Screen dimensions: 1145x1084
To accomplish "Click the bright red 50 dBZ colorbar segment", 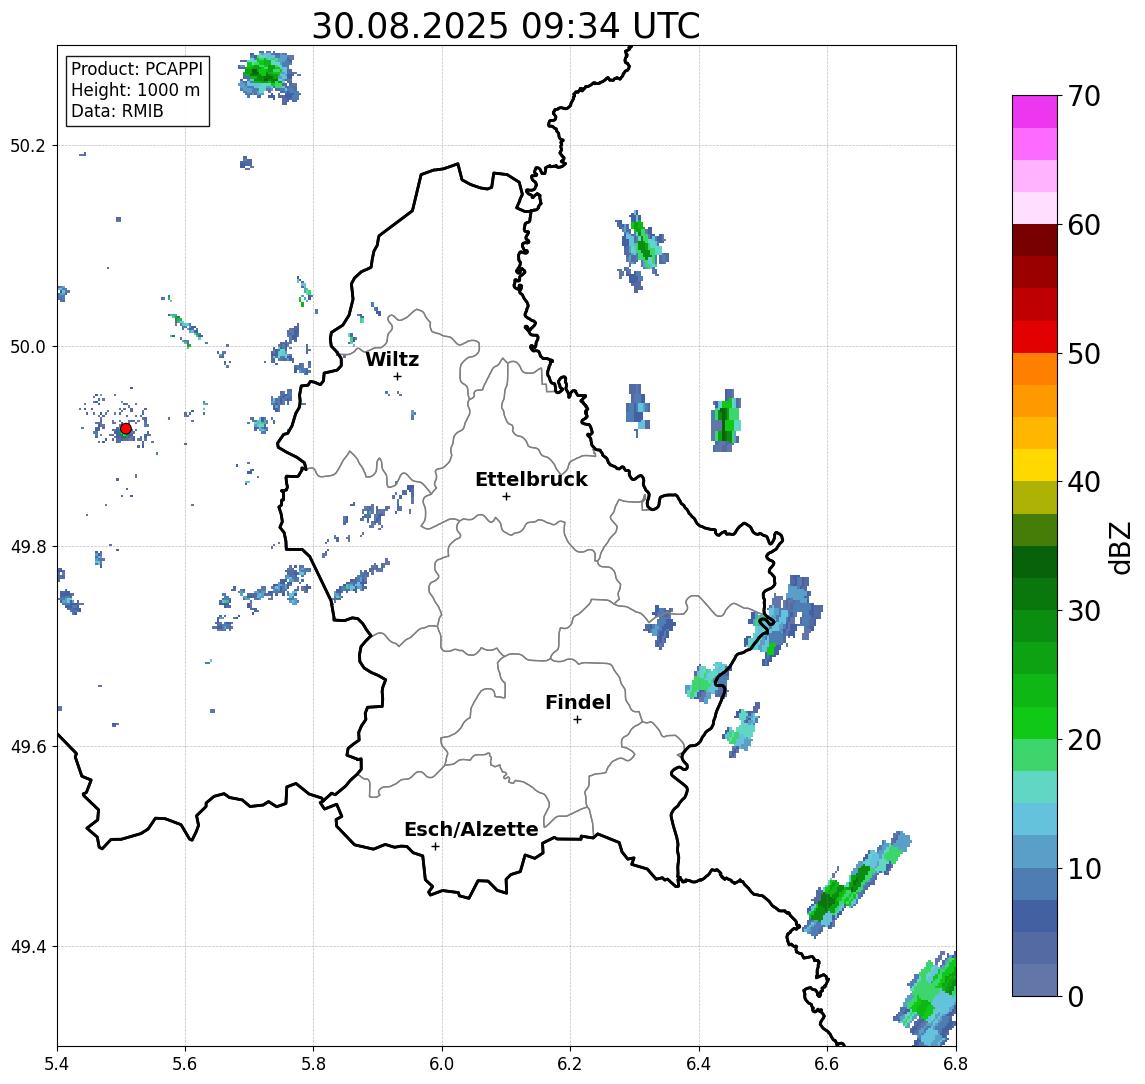I will 1034,337.
